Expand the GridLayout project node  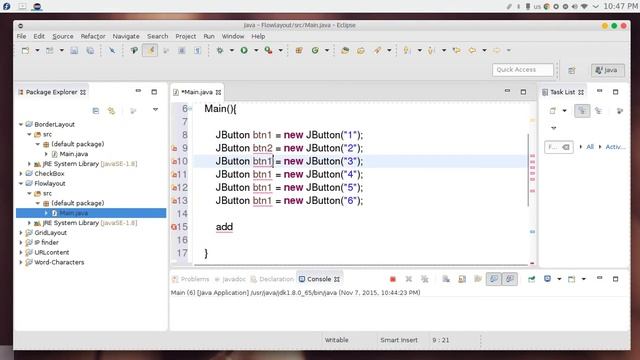coord(21,233)
